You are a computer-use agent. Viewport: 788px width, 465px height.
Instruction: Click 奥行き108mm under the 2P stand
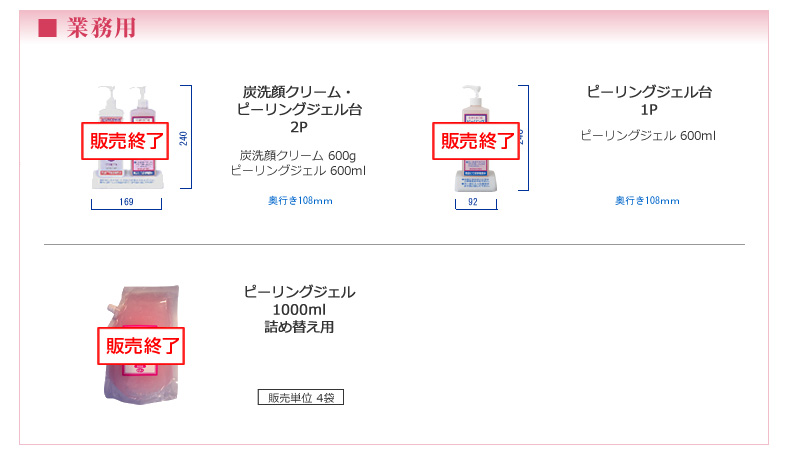point(300,201)
